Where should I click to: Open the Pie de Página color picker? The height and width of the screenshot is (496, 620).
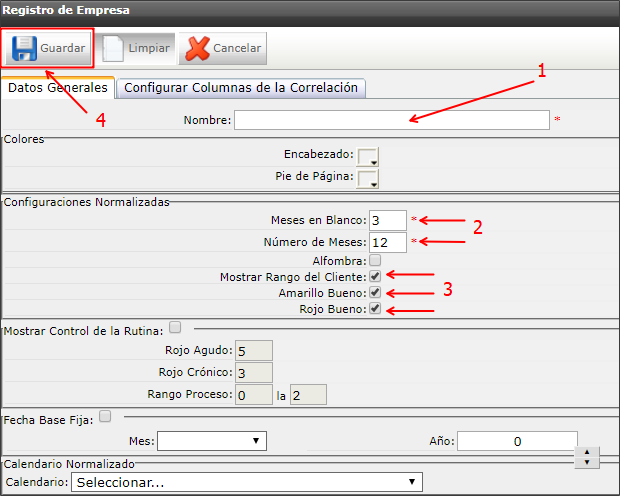pyautogui.click(x=367, y=179)
